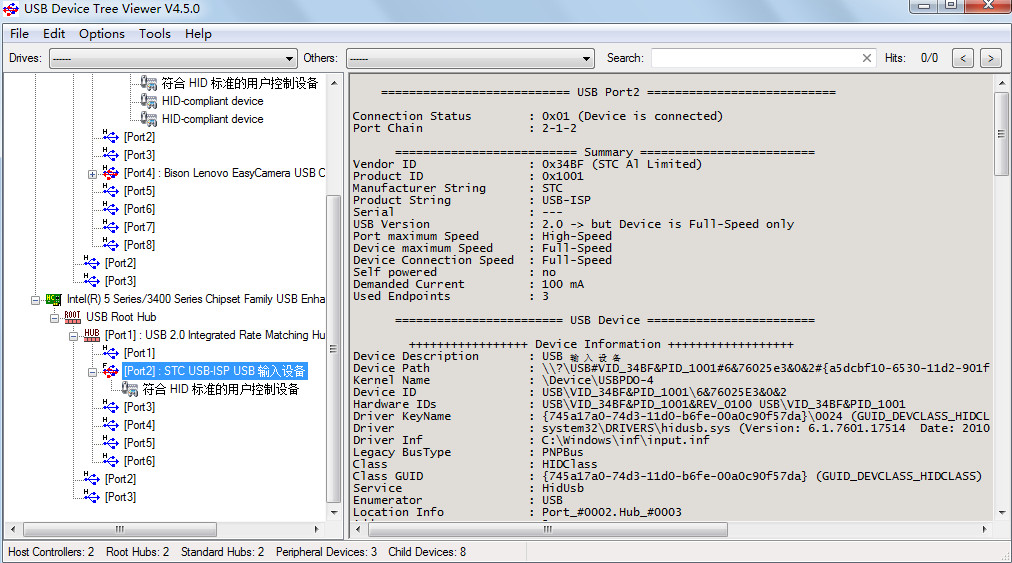
Task: Click Peripheral Devices: 3 status entry
Action: (x=326, y=552)
